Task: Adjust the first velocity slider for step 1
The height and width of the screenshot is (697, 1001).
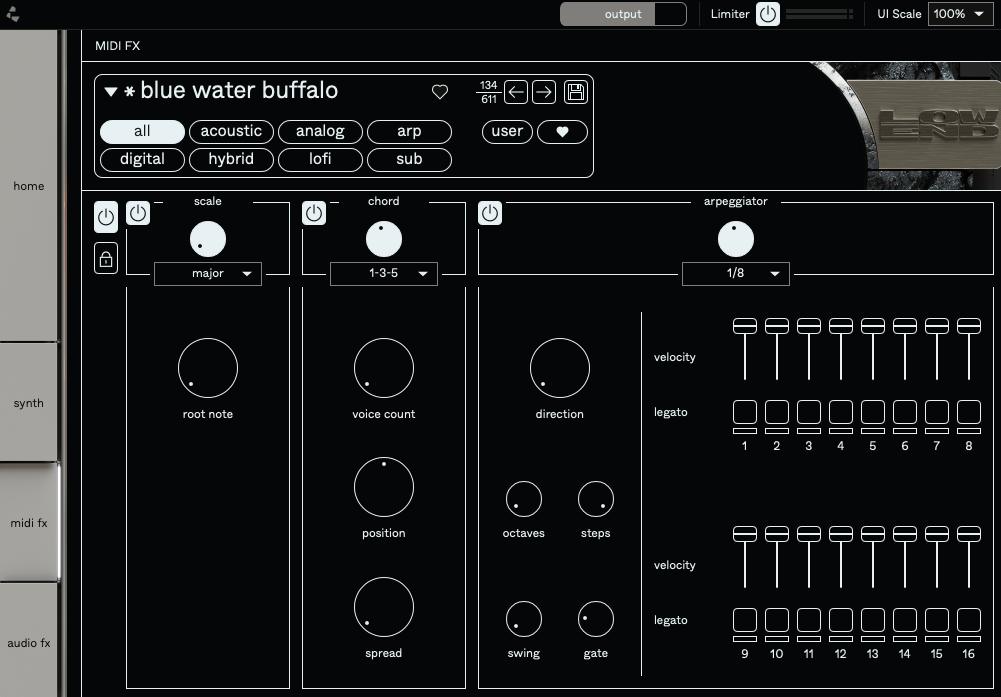Action: [744, 325]
